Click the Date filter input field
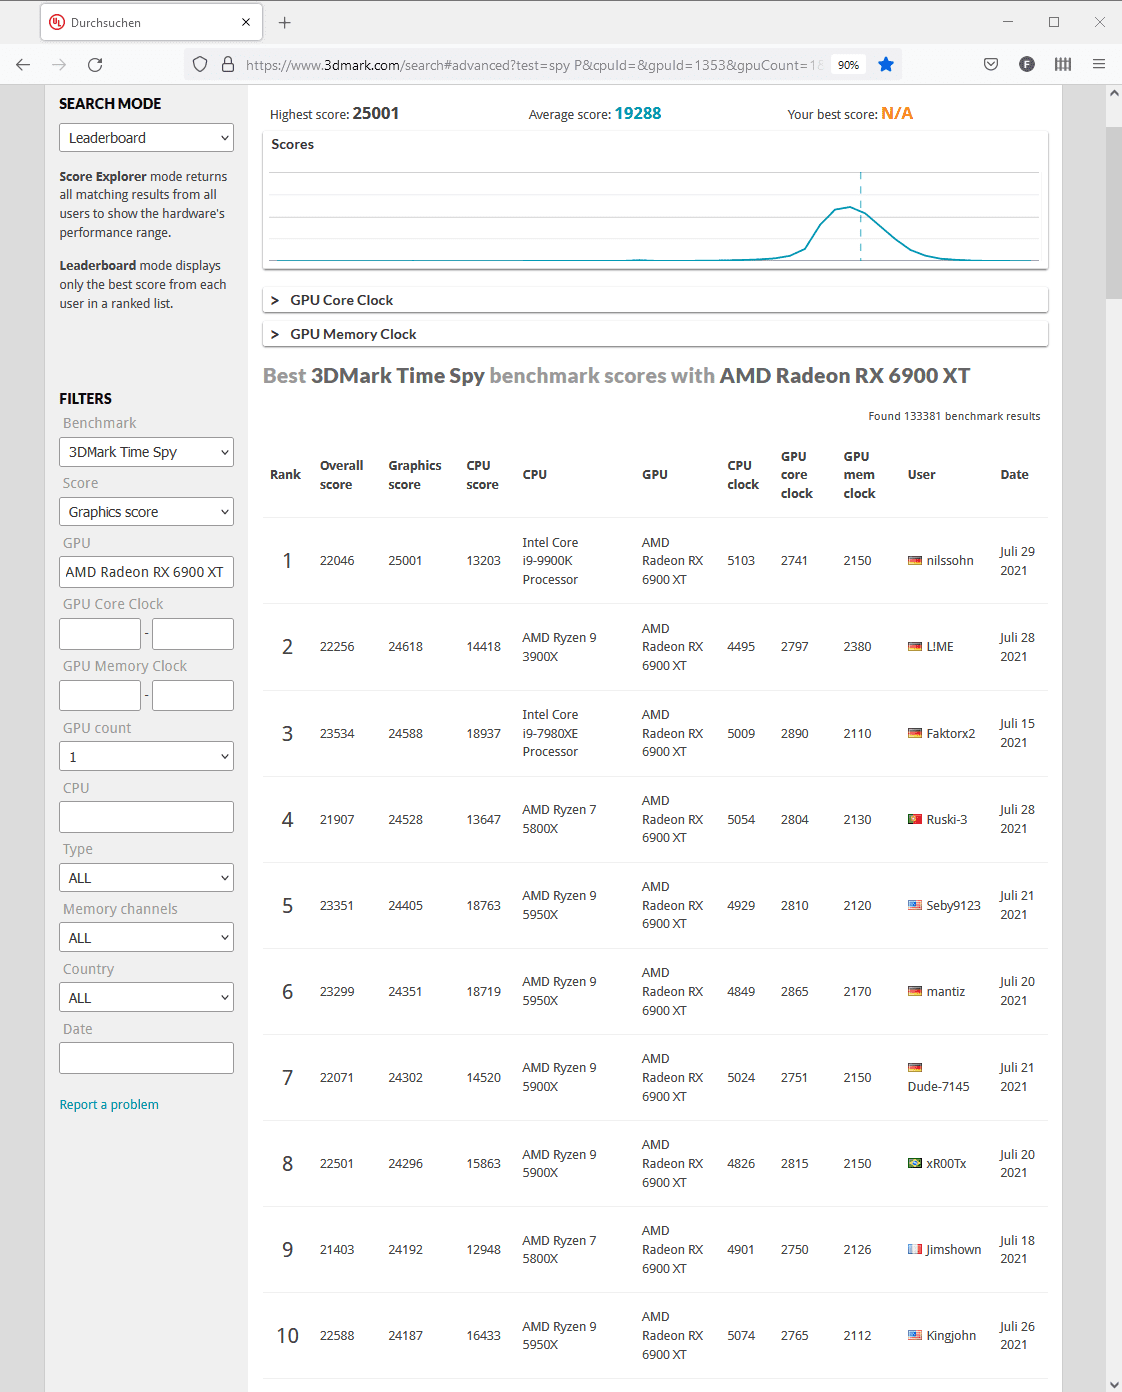This screenshot has width=1122, height=1392. point(146,1058)
